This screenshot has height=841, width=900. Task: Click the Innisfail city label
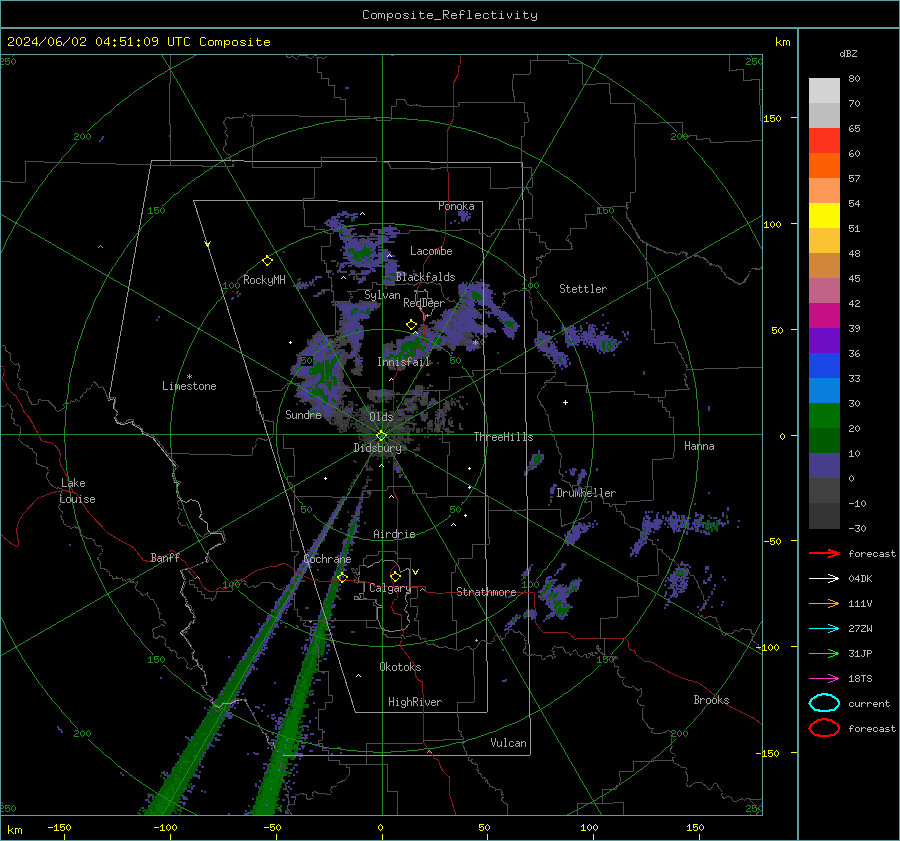pos(403,362)
